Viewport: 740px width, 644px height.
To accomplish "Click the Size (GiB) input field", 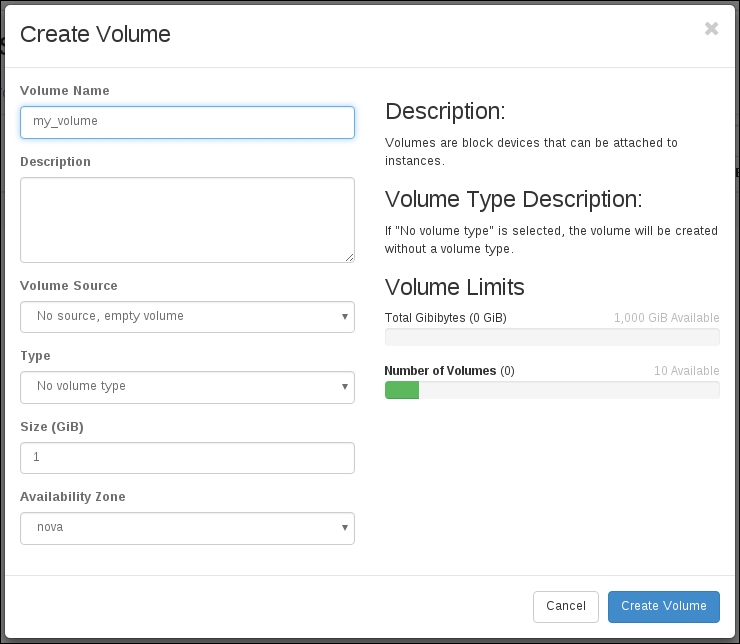I will (x=187, y=457).
